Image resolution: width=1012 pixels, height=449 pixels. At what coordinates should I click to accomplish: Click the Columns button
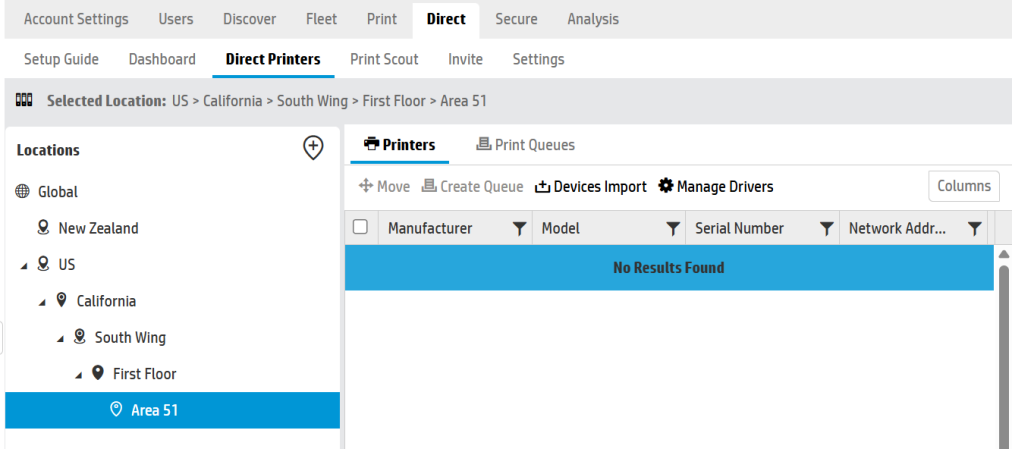click(x=963, y=186)
